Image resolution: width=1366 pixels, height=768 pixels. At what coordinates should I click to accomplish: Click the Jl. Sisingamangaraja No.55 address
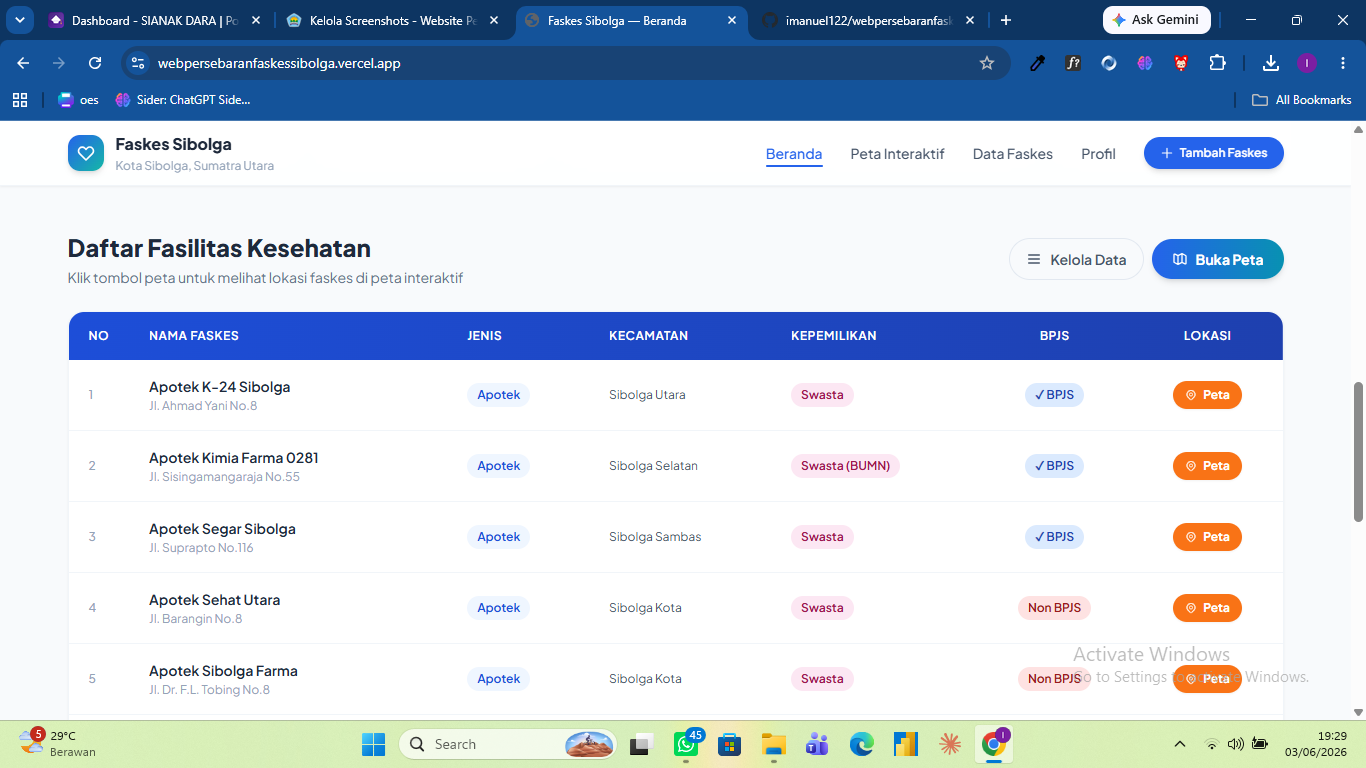[224, 477]
